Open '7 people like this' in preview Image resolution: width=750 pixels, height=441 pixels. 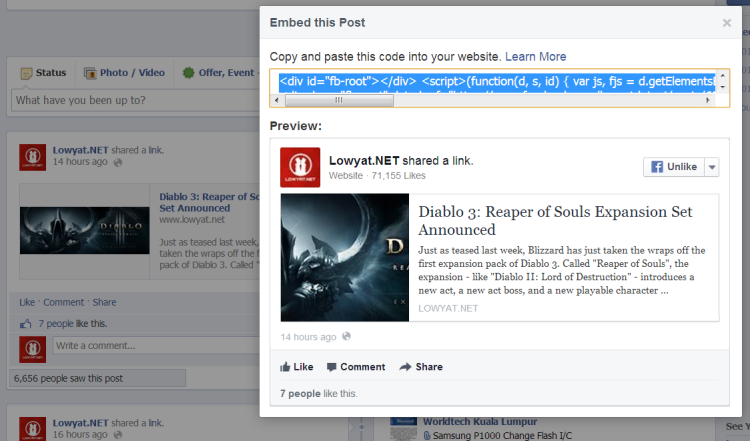[319, 394]
